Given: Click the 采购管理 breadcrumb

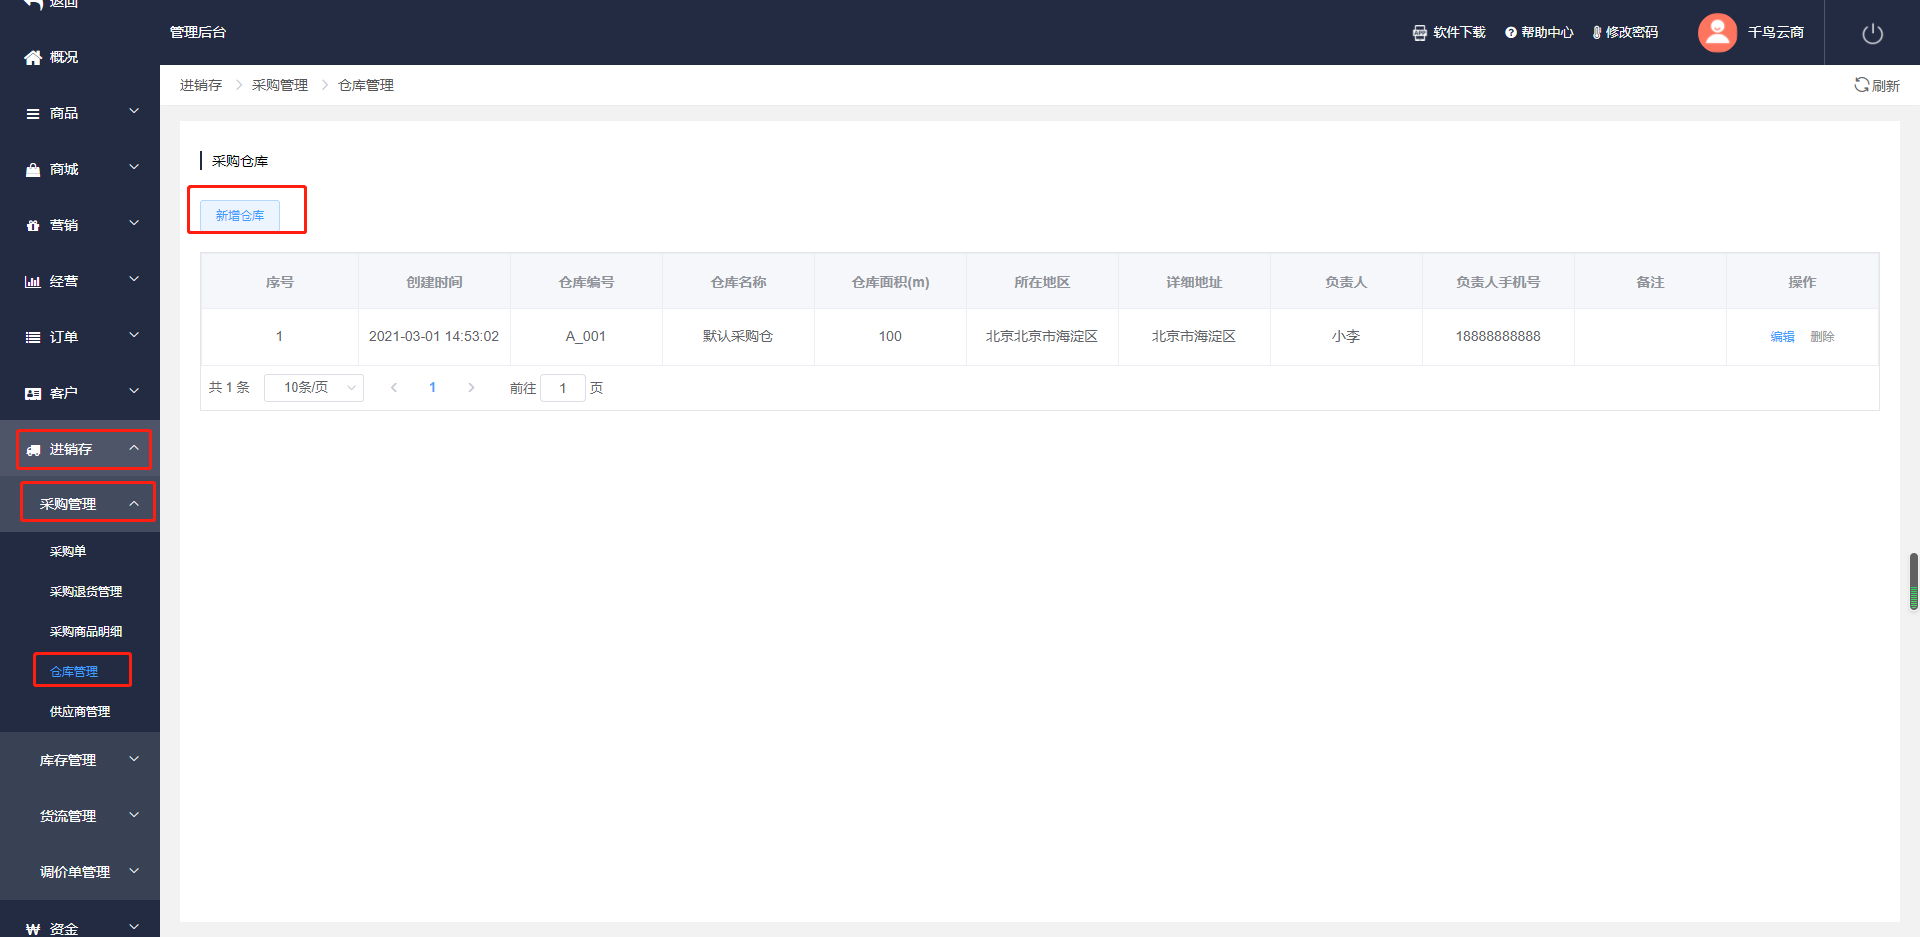Looking at the screenshot, I should point(280,86).
